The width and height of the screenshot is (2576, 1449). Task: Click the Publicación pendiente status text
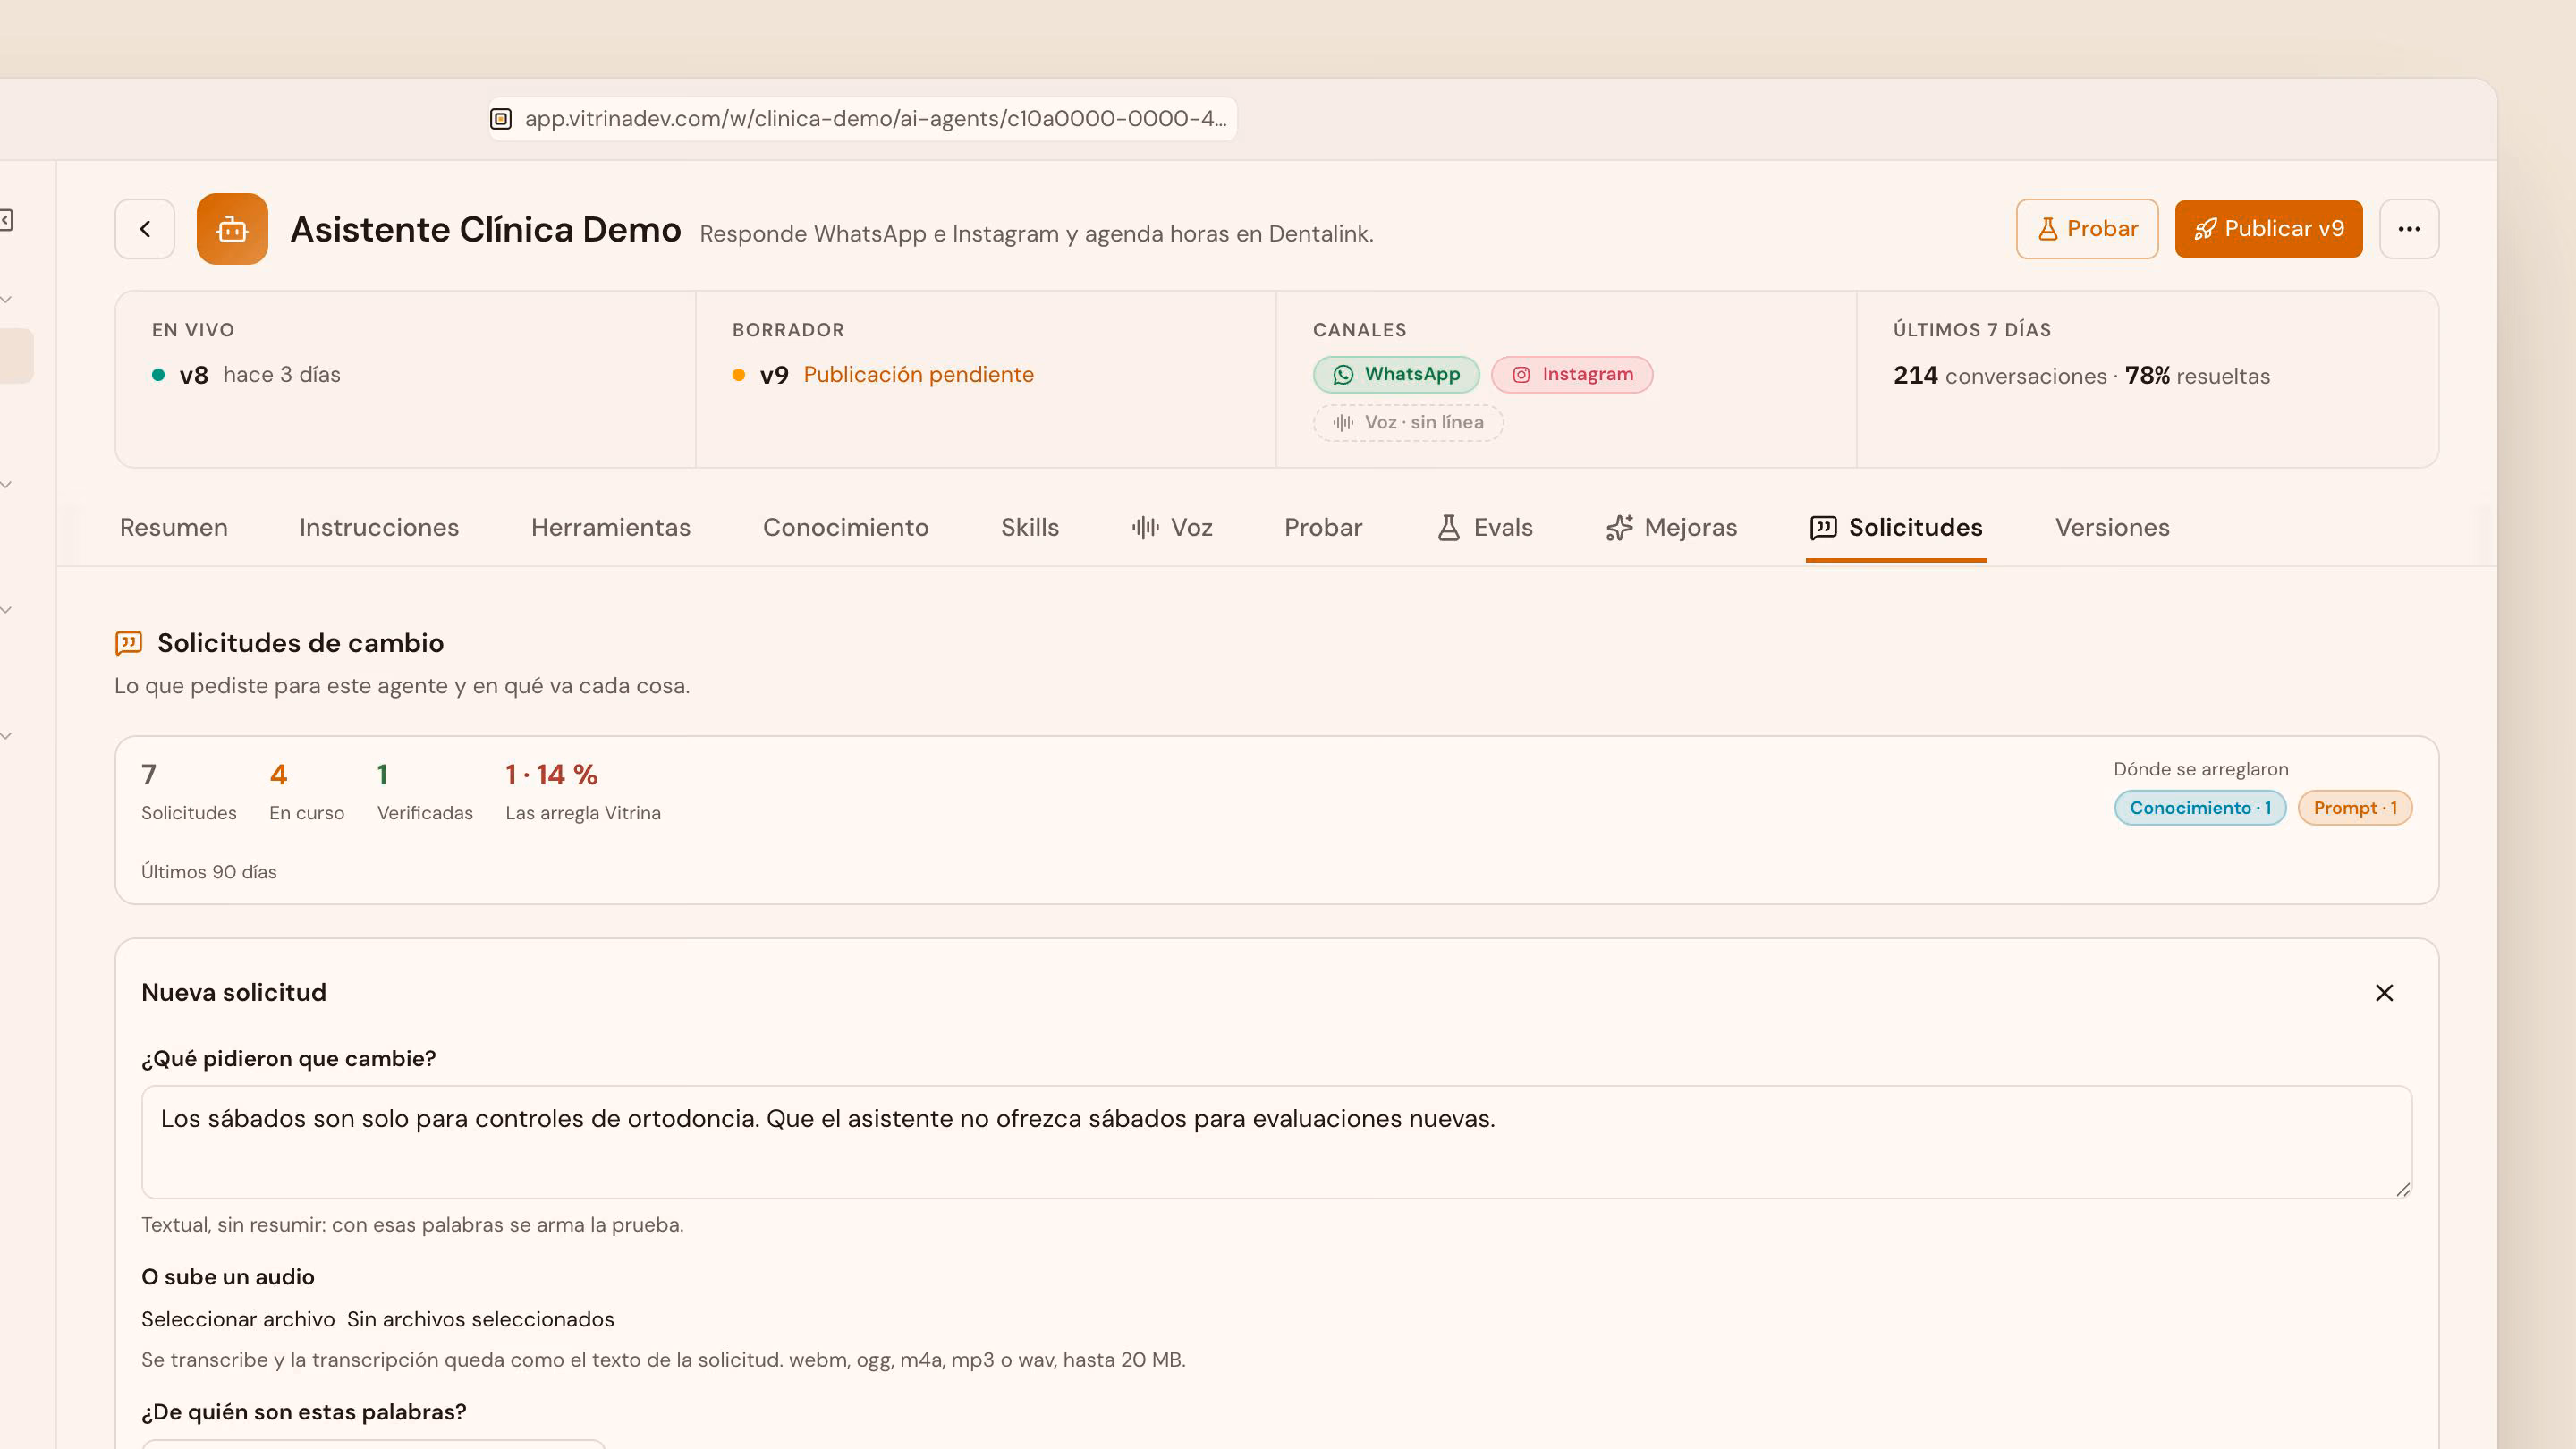coord(918,375)
